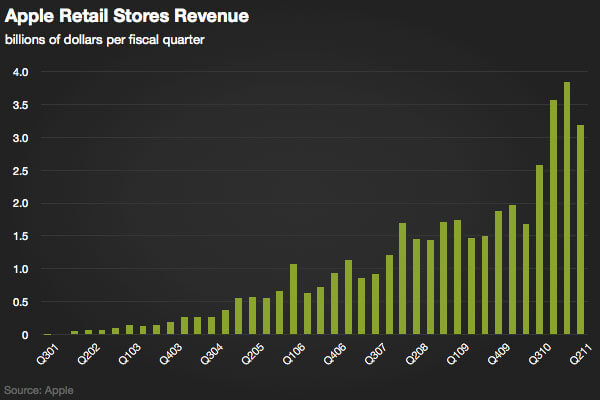The width and height of the screenshot is (600, 400).
Task: Click the 3.5 y-axis label
Action: coord(21,105)
